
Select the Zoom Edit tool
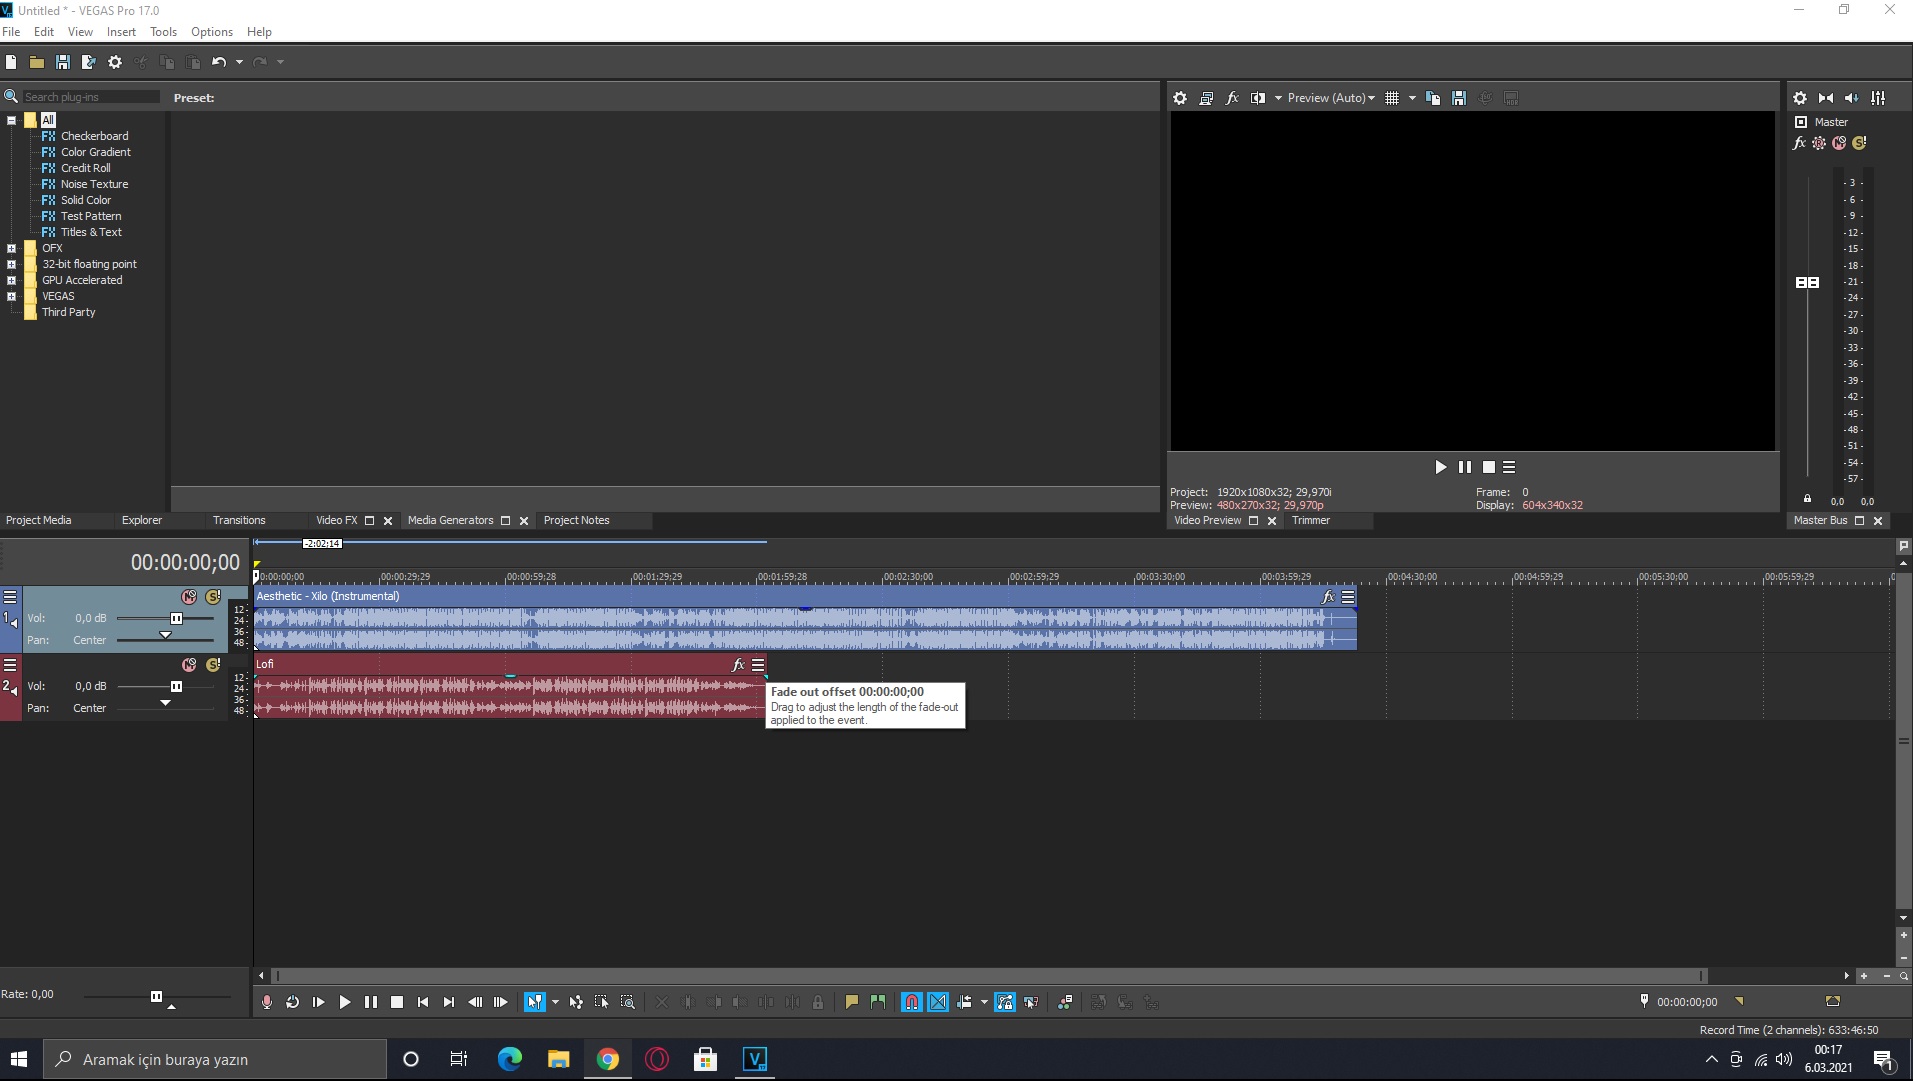[x=628, y=1002]
